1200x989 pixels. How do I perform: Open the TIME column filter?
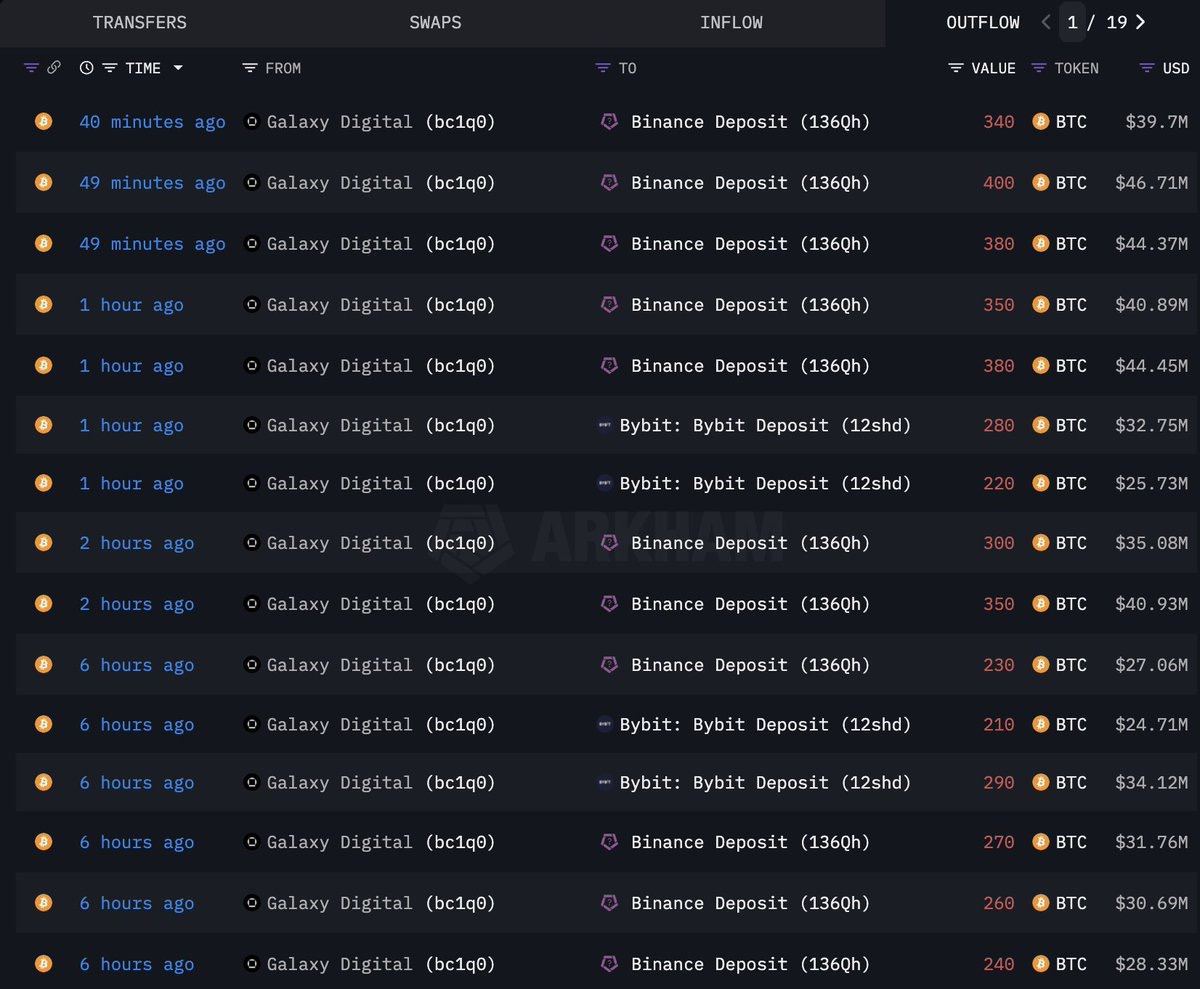point(110,68)
